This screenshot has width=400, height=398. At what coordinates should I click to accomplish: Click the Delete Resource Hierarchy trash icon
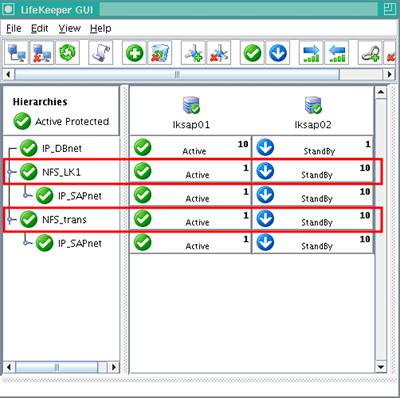160,53
